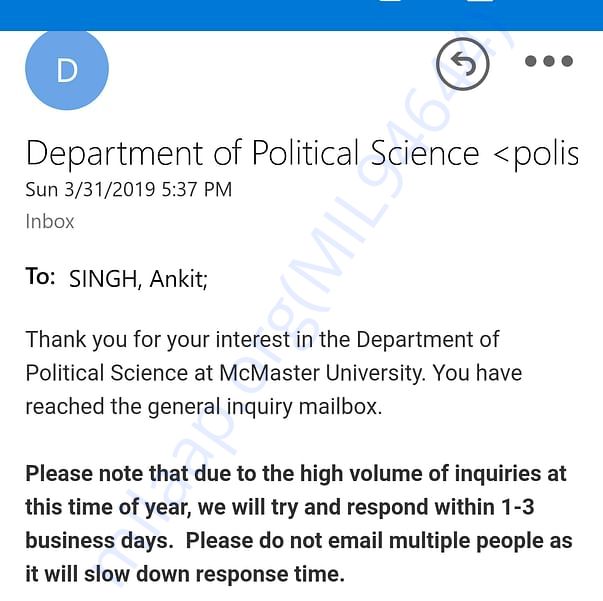Tap the truncated '<polis' email address
603x601 pixels.
pyautogui.click(x=536, y=154)
